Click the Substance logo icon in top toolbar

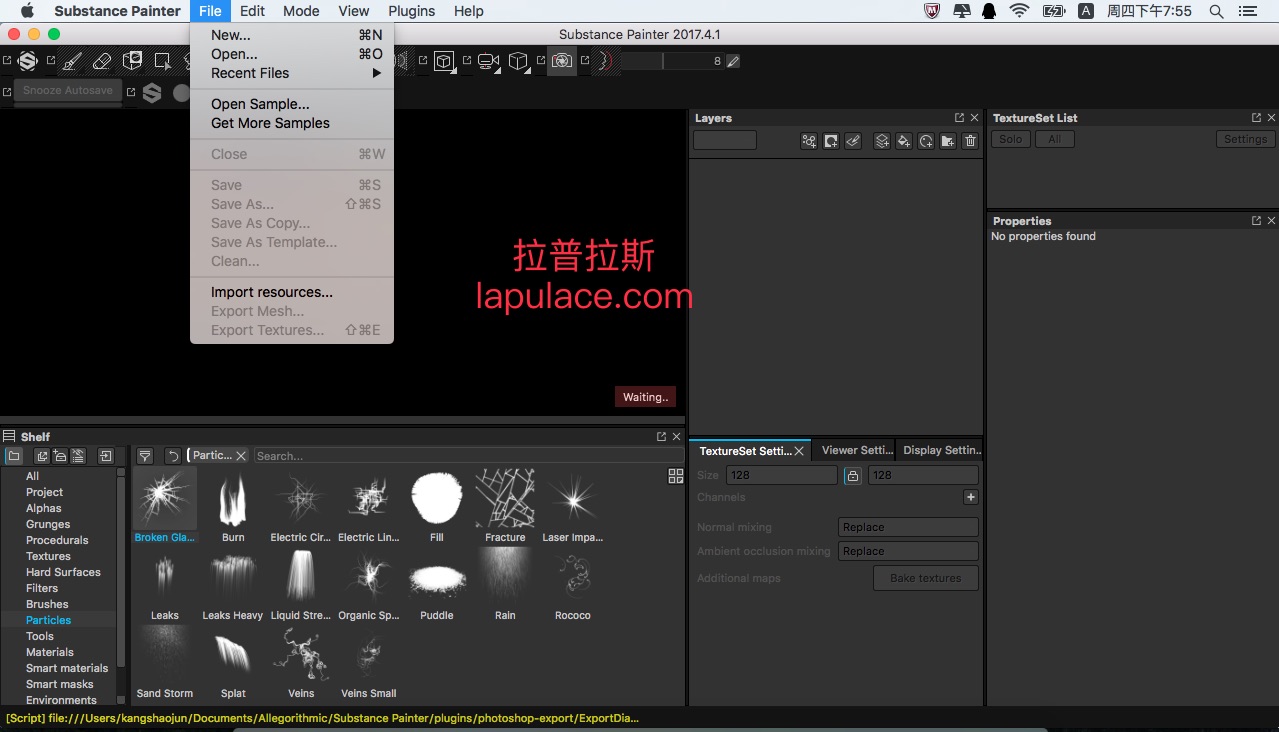coord(27,61)
